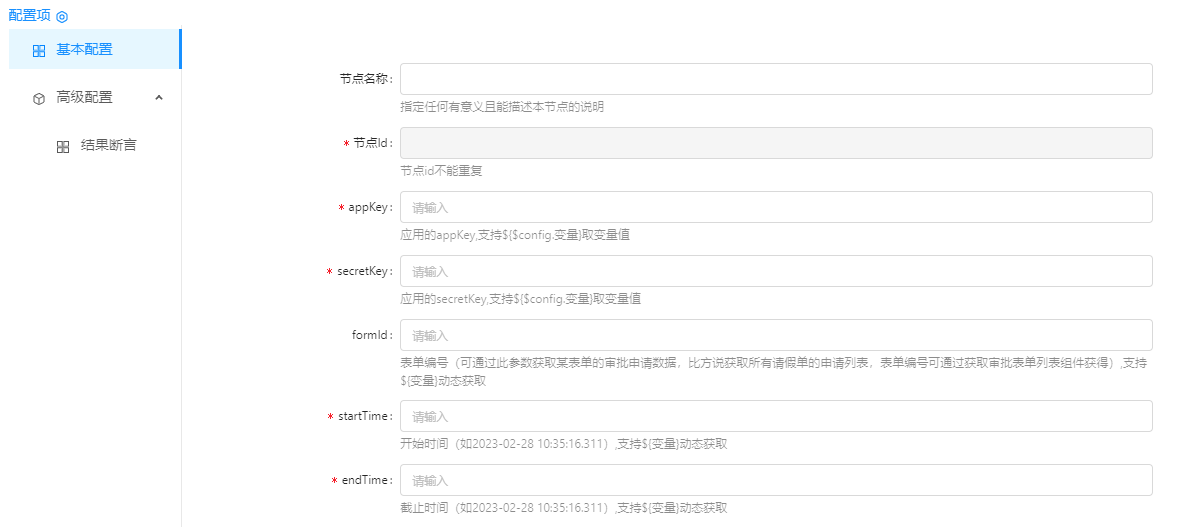1198x527 pixels.
Task: Collapse 高级配置 using the chevron arrow
Action: click(x=159, y=97)
